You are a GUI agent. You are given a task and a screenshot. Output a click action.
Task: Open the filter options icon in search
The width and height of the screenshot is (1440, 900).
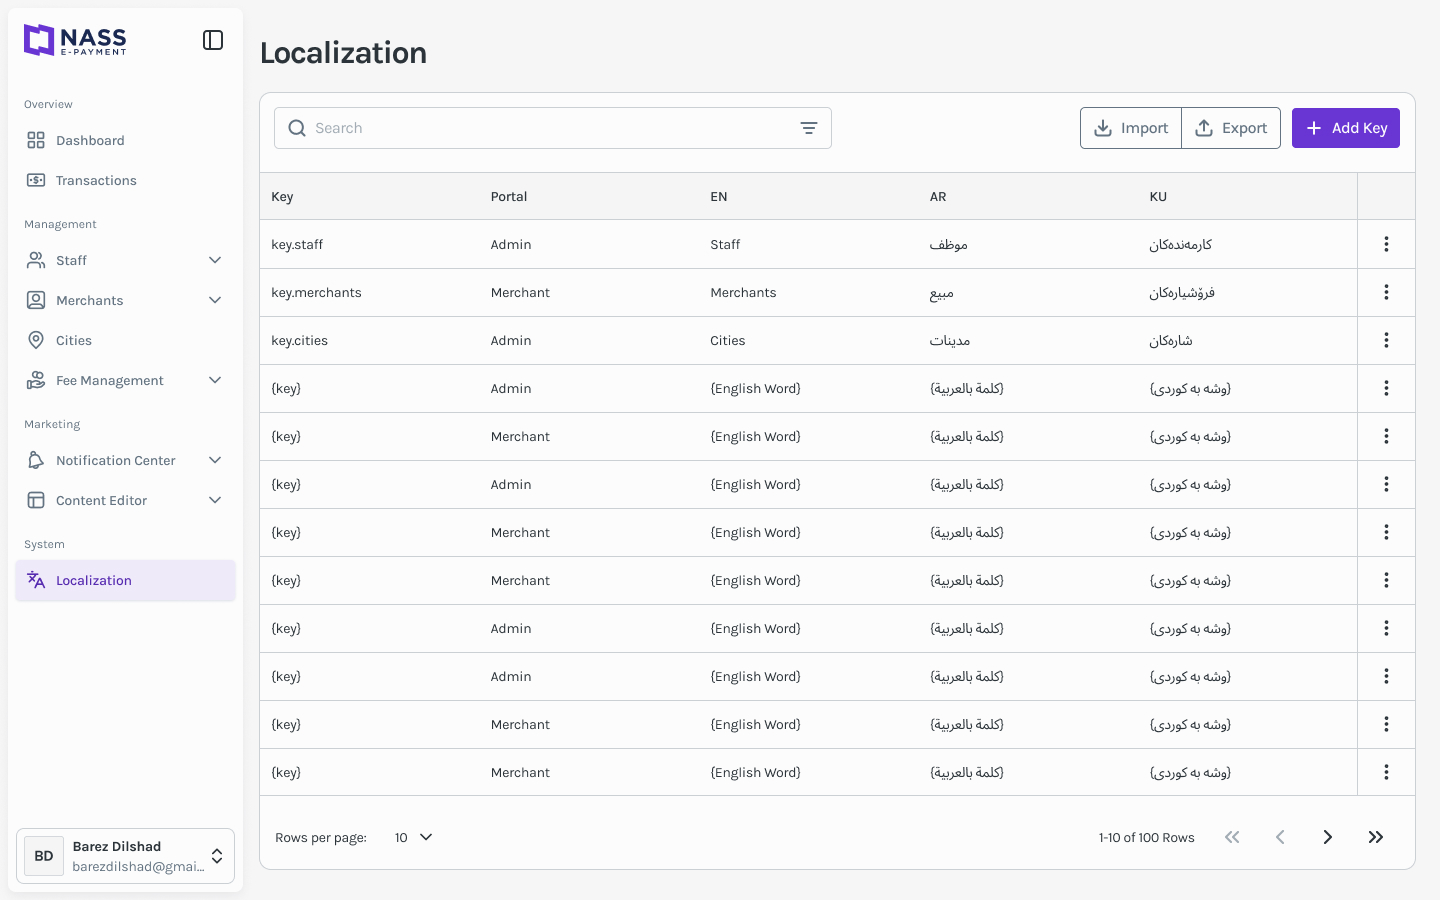[x=809, y=128]
